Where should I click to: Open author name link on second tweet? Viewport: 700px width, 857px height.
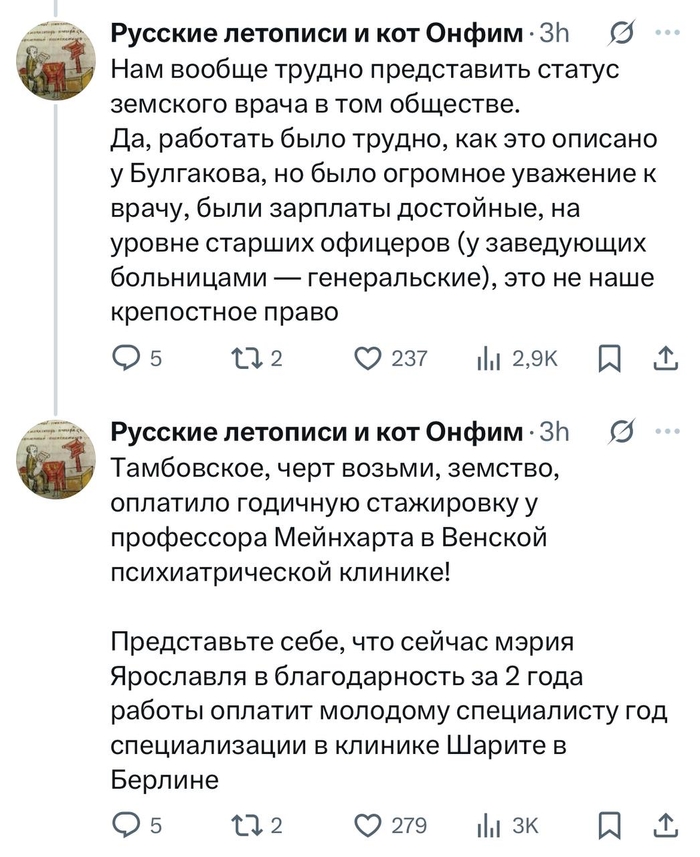coord(316,433)
